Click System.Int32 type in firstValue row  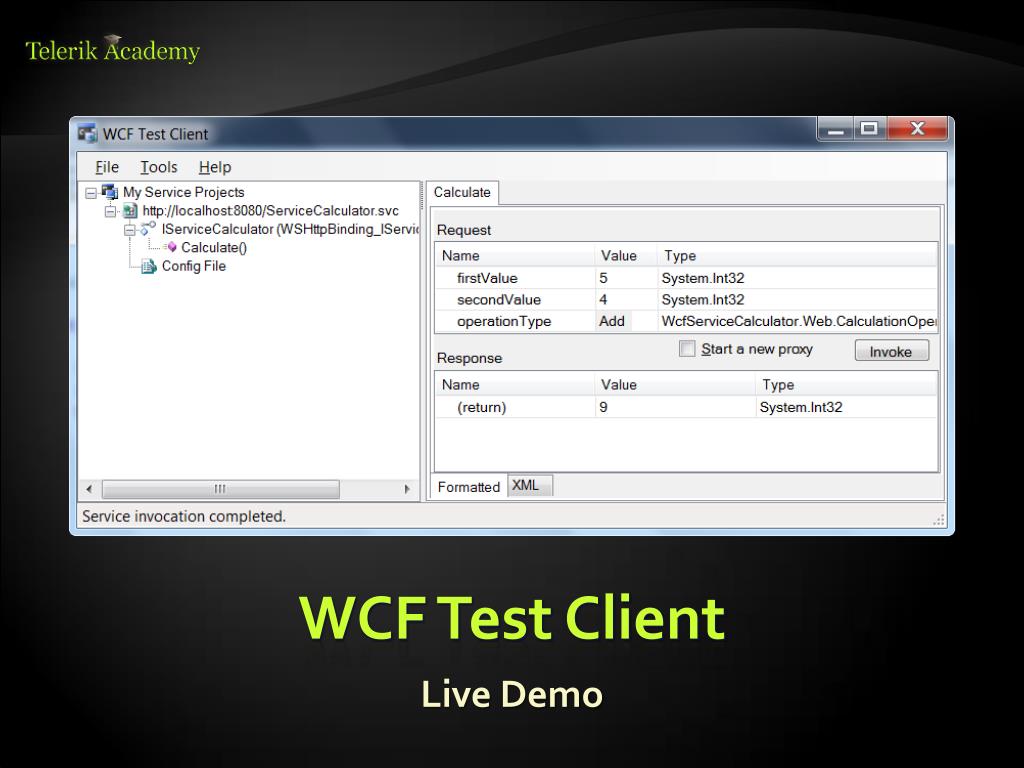pyautogui.click(x=703, y=278)
